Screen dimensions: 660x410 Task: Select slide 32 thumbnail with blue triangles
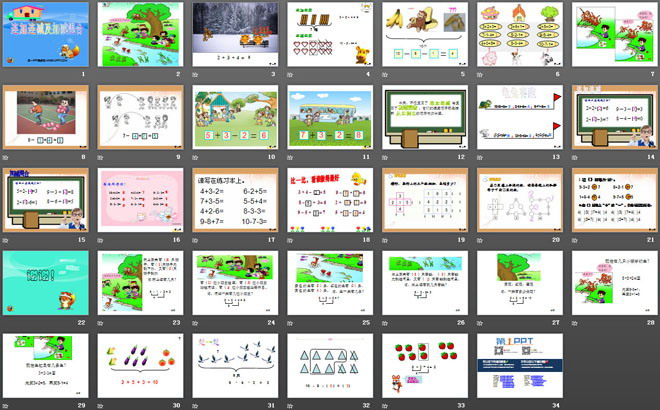point(330,366)
